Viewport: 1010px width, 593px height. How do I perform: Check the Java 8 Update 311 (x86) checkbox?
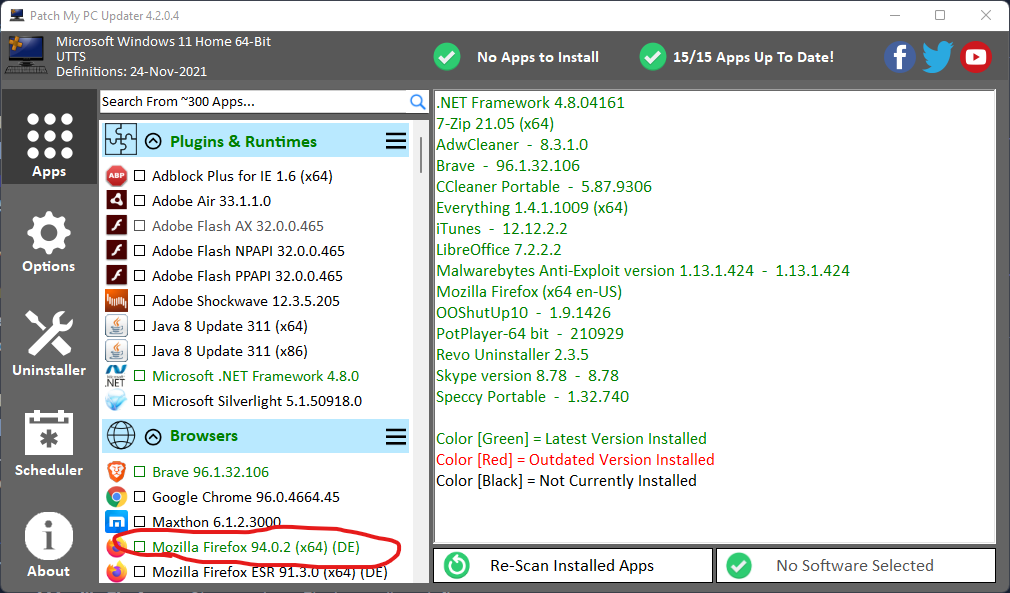click(140, 351)
